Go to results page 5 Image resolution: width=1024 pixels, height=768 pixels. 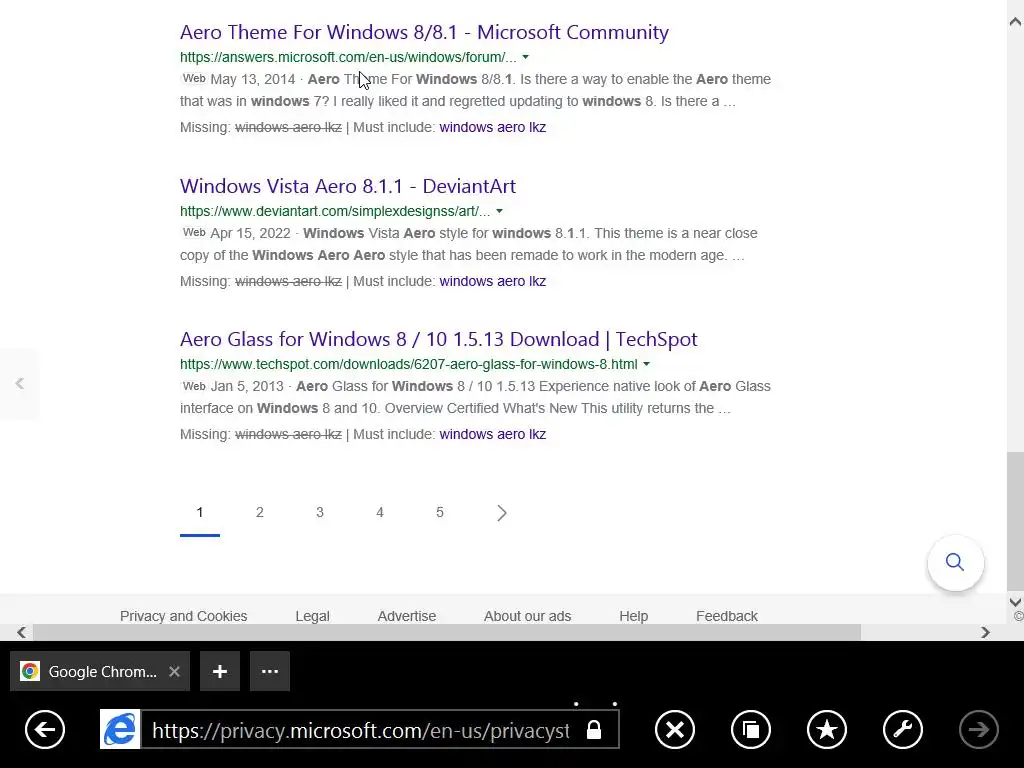pos(440,513)
